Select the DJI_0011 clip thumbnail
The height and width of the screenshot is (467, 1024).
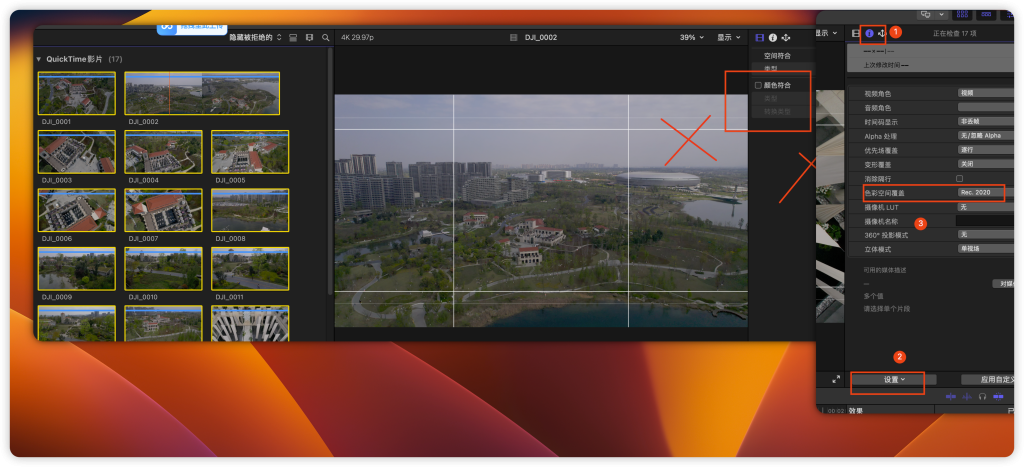pos(250,268)
